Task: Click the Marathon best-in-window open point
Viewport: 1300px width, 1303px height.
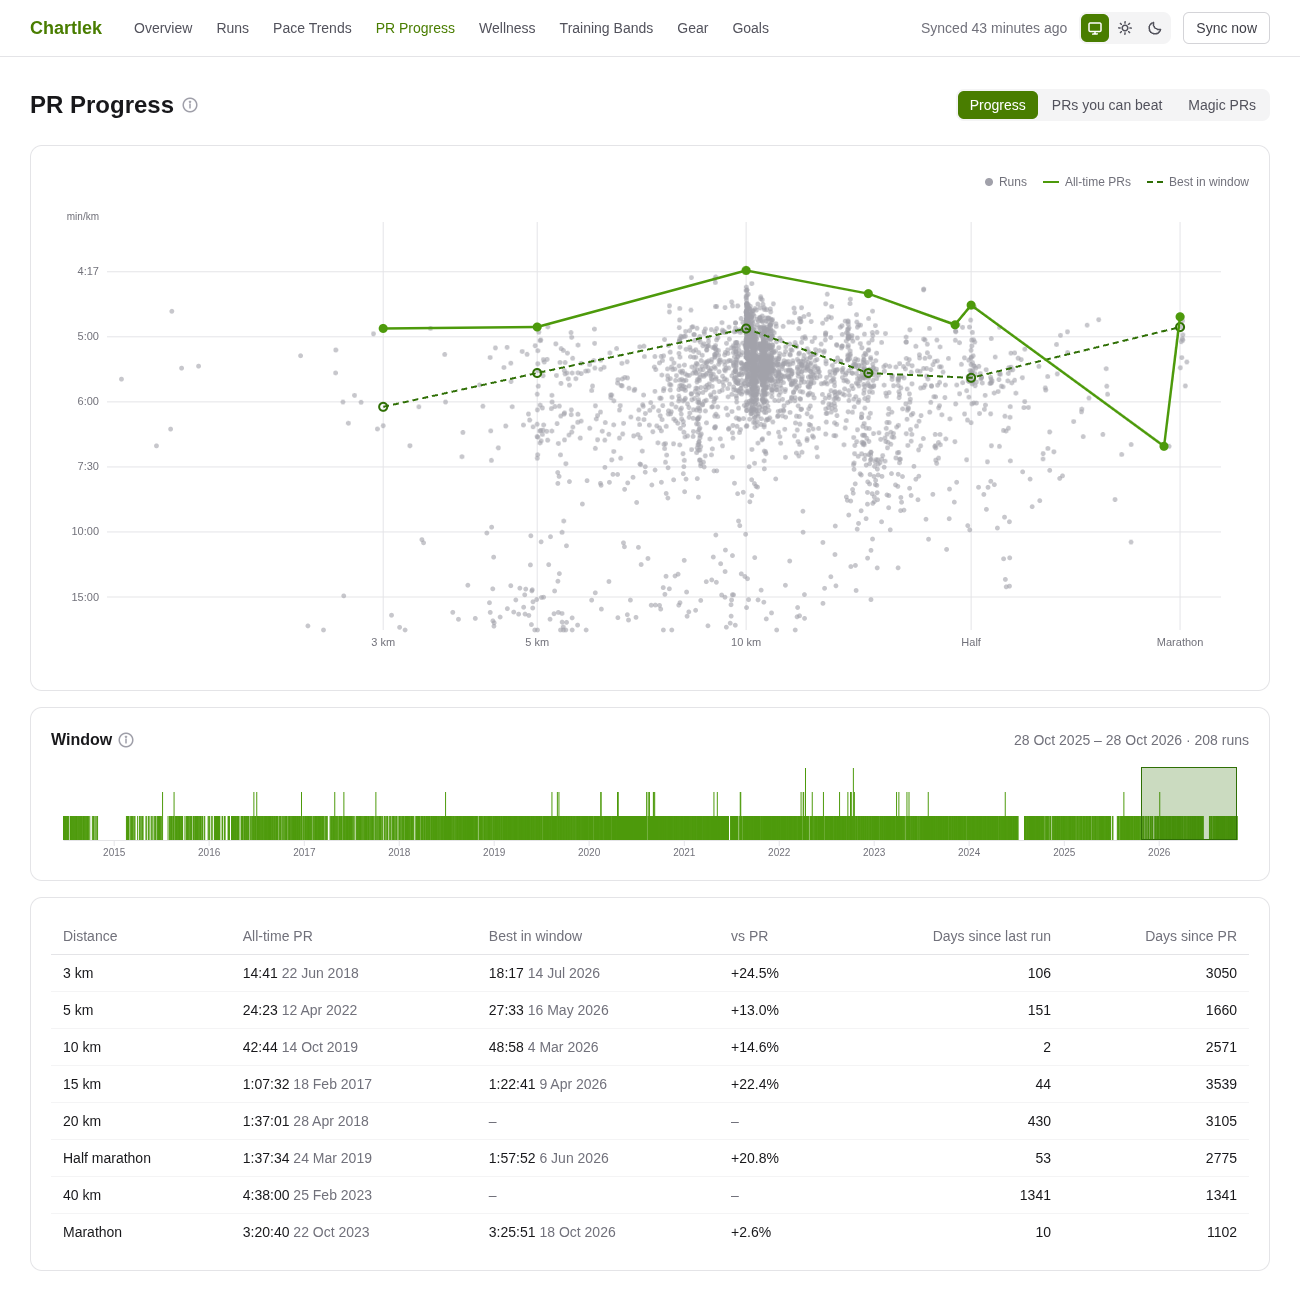Action: tap(1180, 327)
